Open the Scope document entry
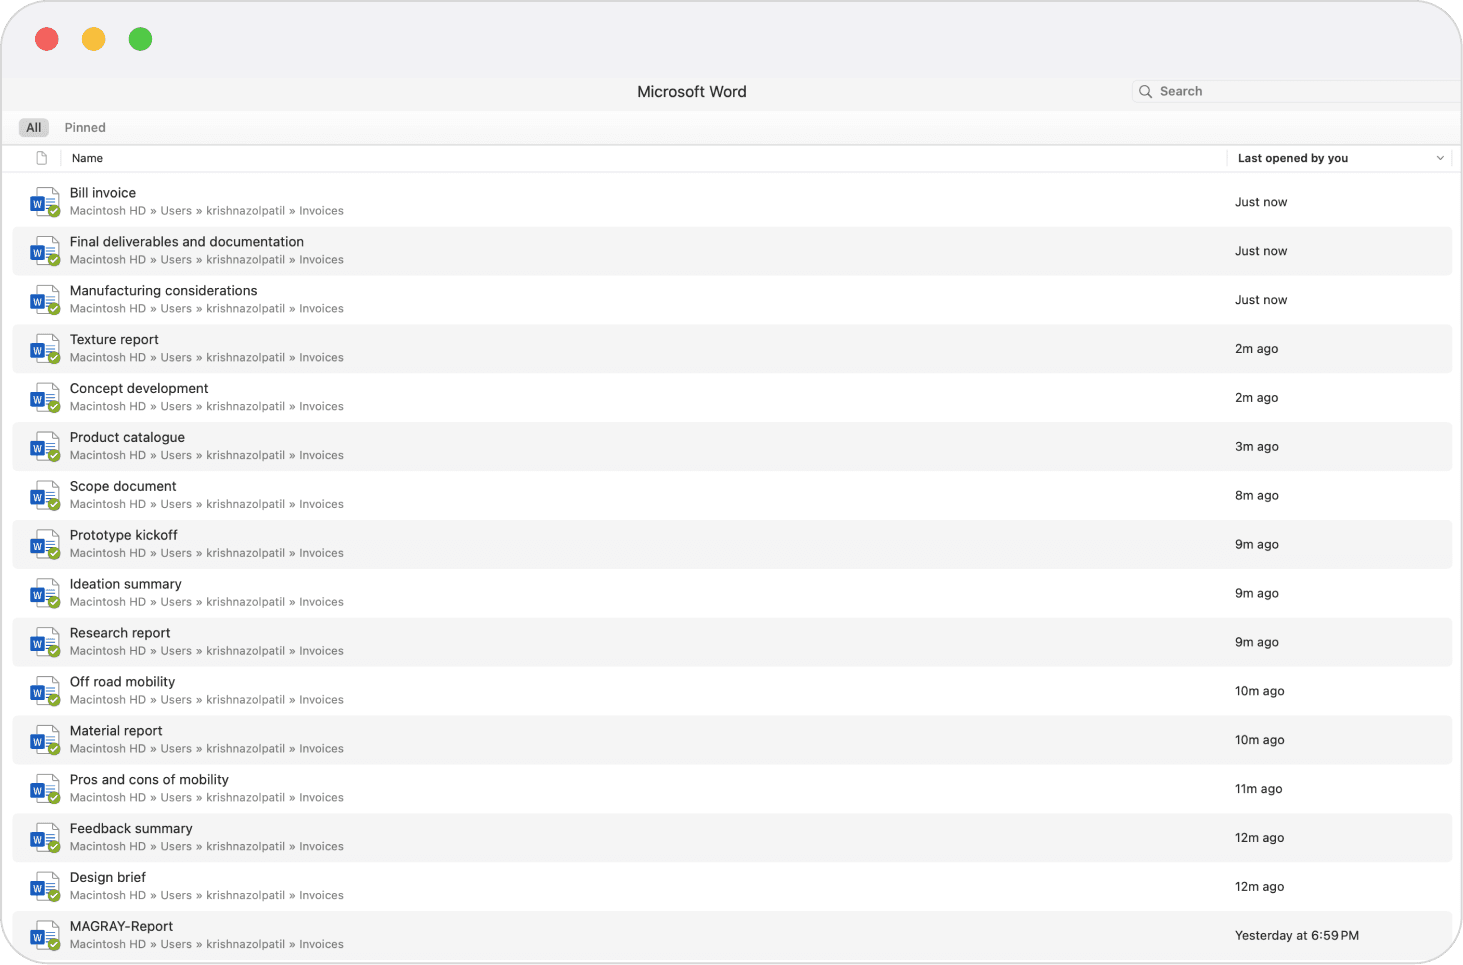Screen dimensions: 1463x965 [732, 496]
